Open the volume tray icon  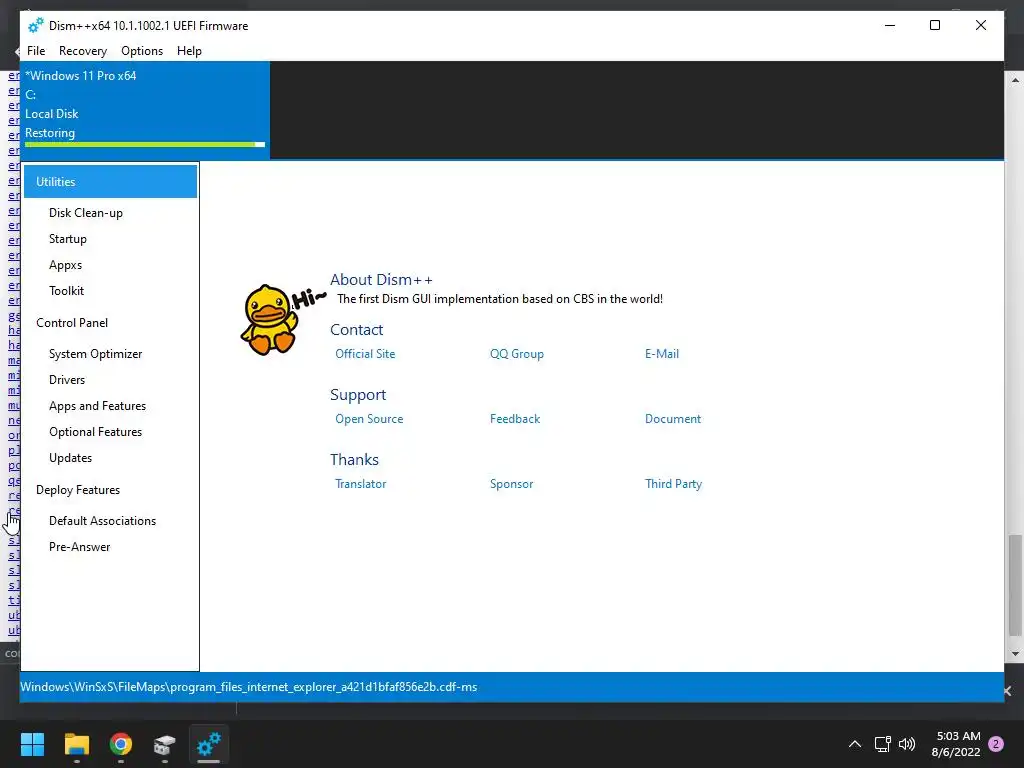906,744
